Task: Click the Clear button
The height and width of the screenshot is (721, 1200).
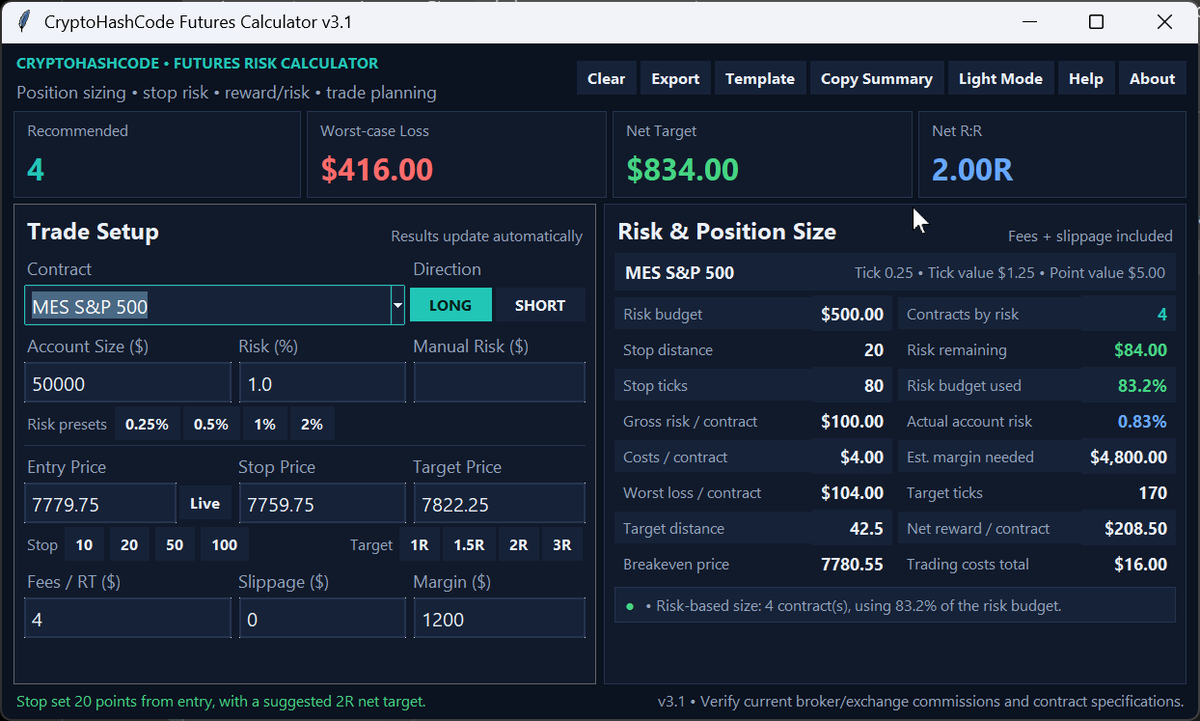Action: 606,78
